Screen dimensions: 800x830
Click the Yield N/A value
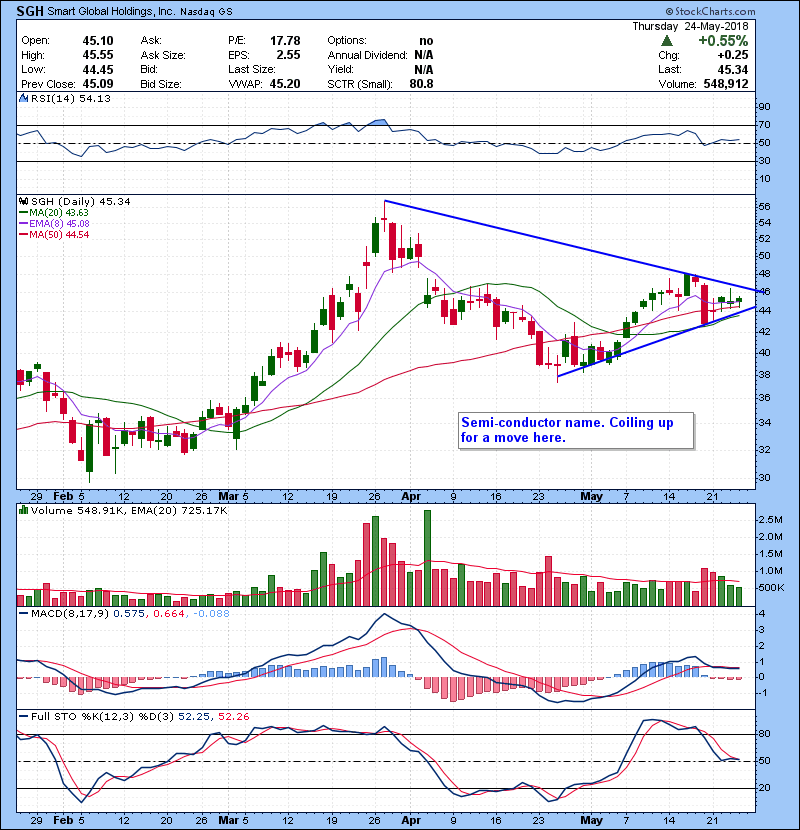click(424, 69)
